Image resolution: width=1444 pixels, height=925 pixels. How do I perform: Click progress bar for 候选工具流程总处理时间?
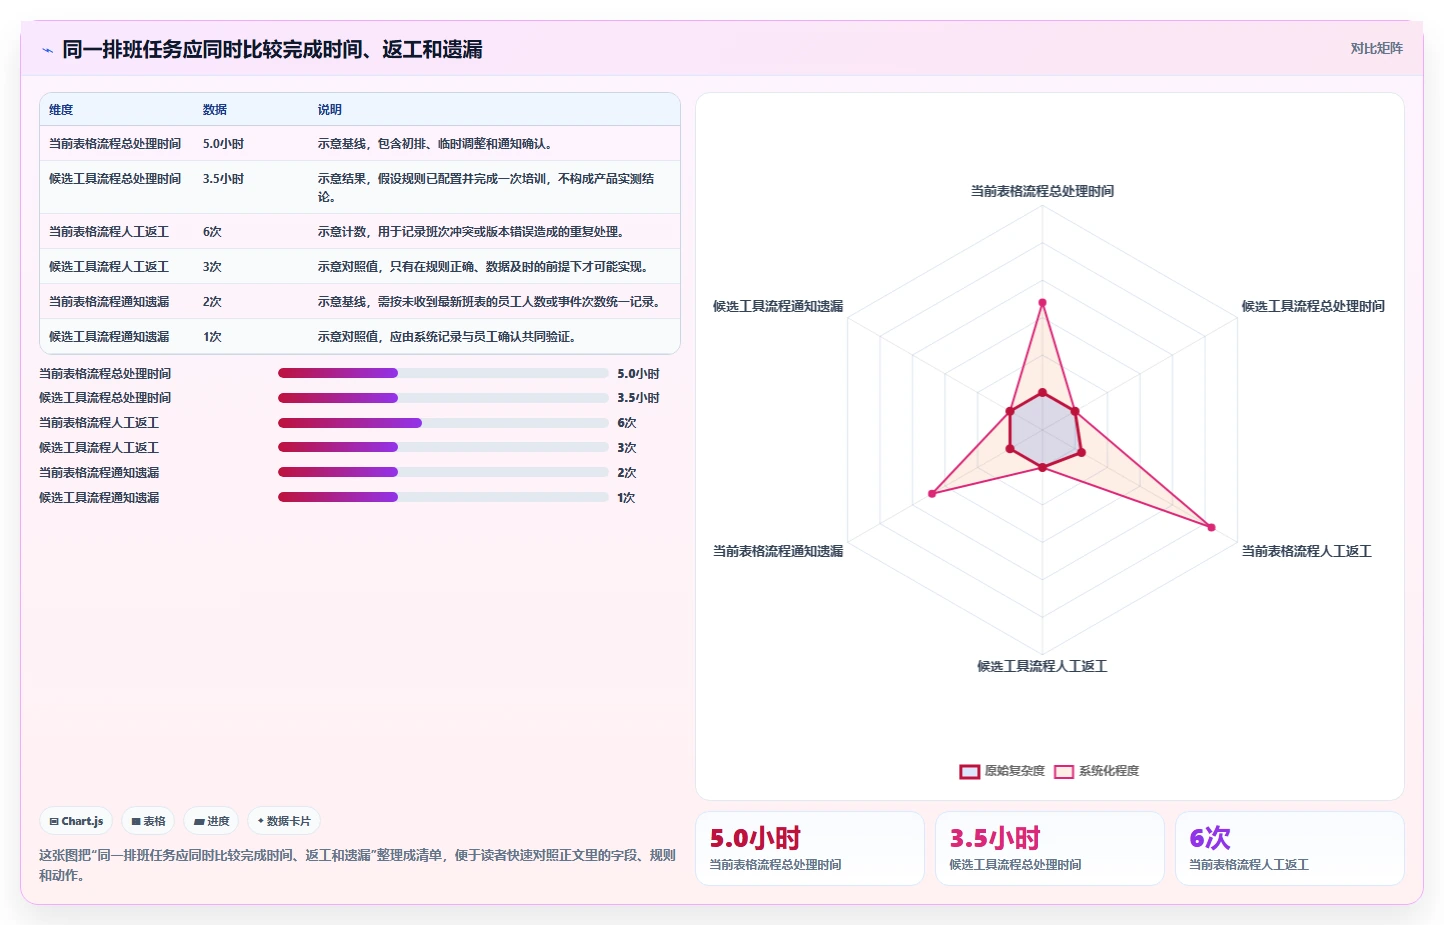coord(443,398)
